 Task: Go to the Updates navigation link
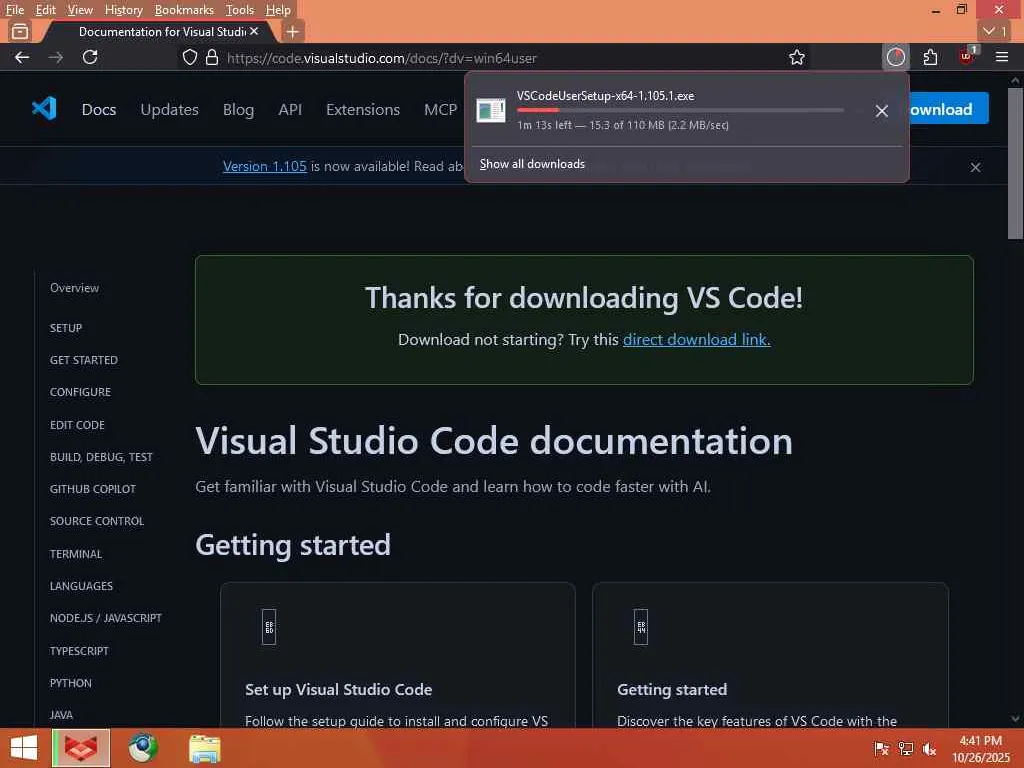tap(169, 109)
